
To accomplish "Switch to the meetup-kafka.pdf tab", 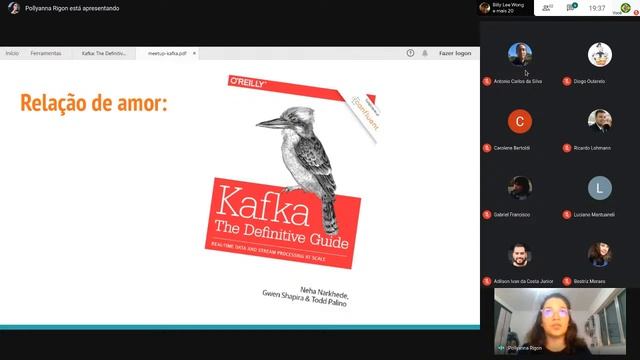I will (167, 53).
